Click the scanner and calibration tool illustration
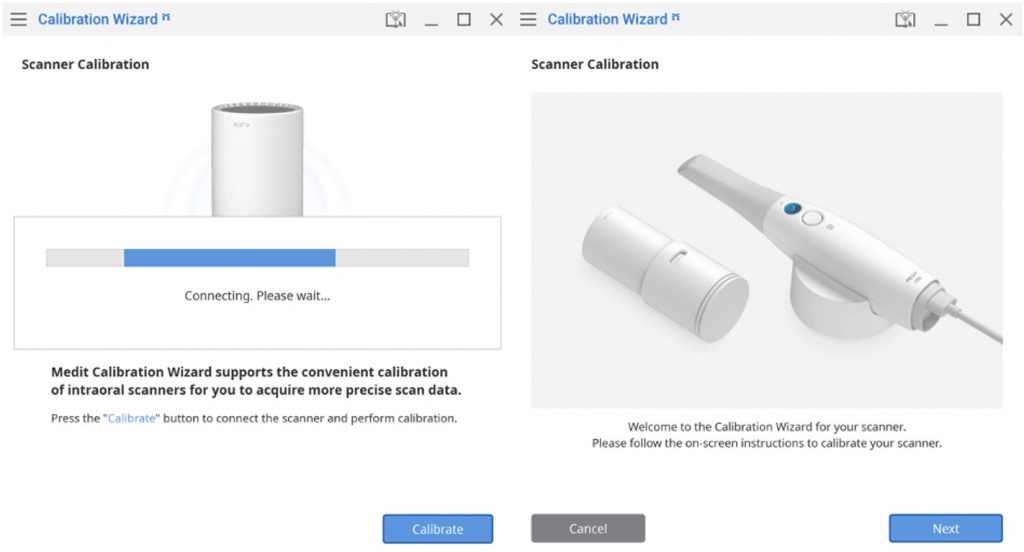1024x552 pixels. tap(767, 250)
